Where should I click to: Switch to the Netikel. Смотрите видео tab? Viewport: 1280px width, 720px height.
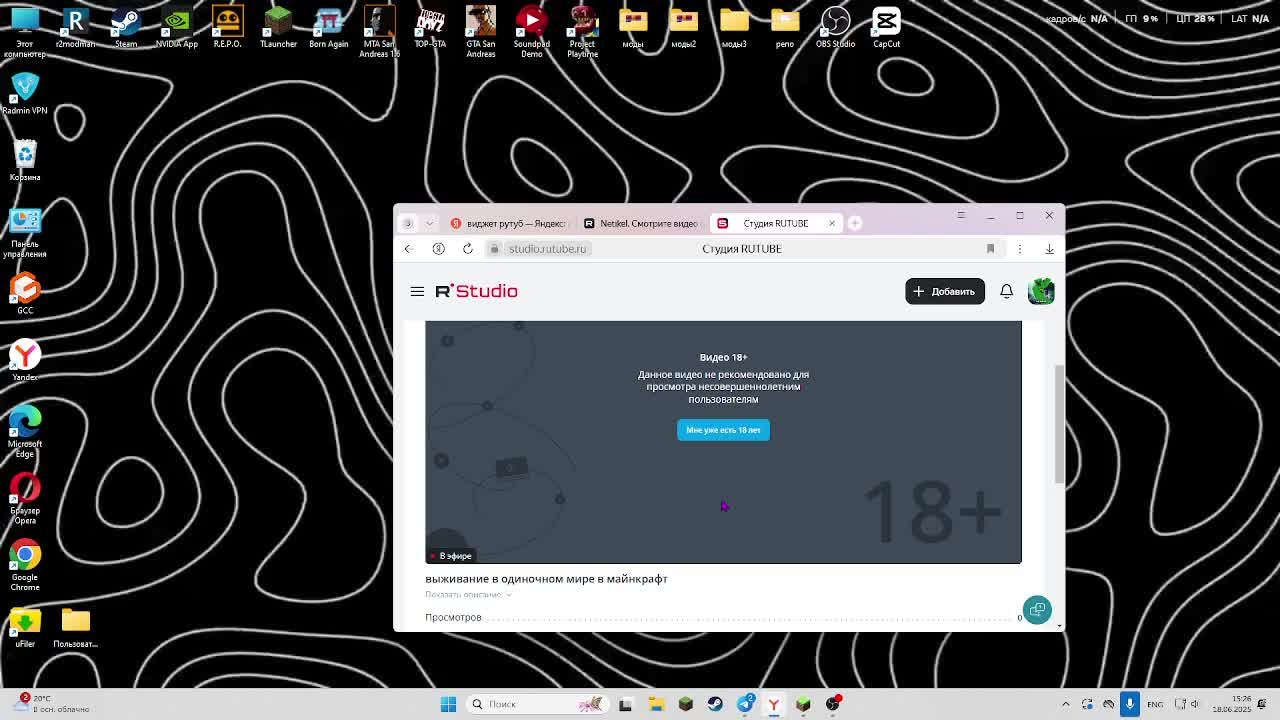point(642,223)
